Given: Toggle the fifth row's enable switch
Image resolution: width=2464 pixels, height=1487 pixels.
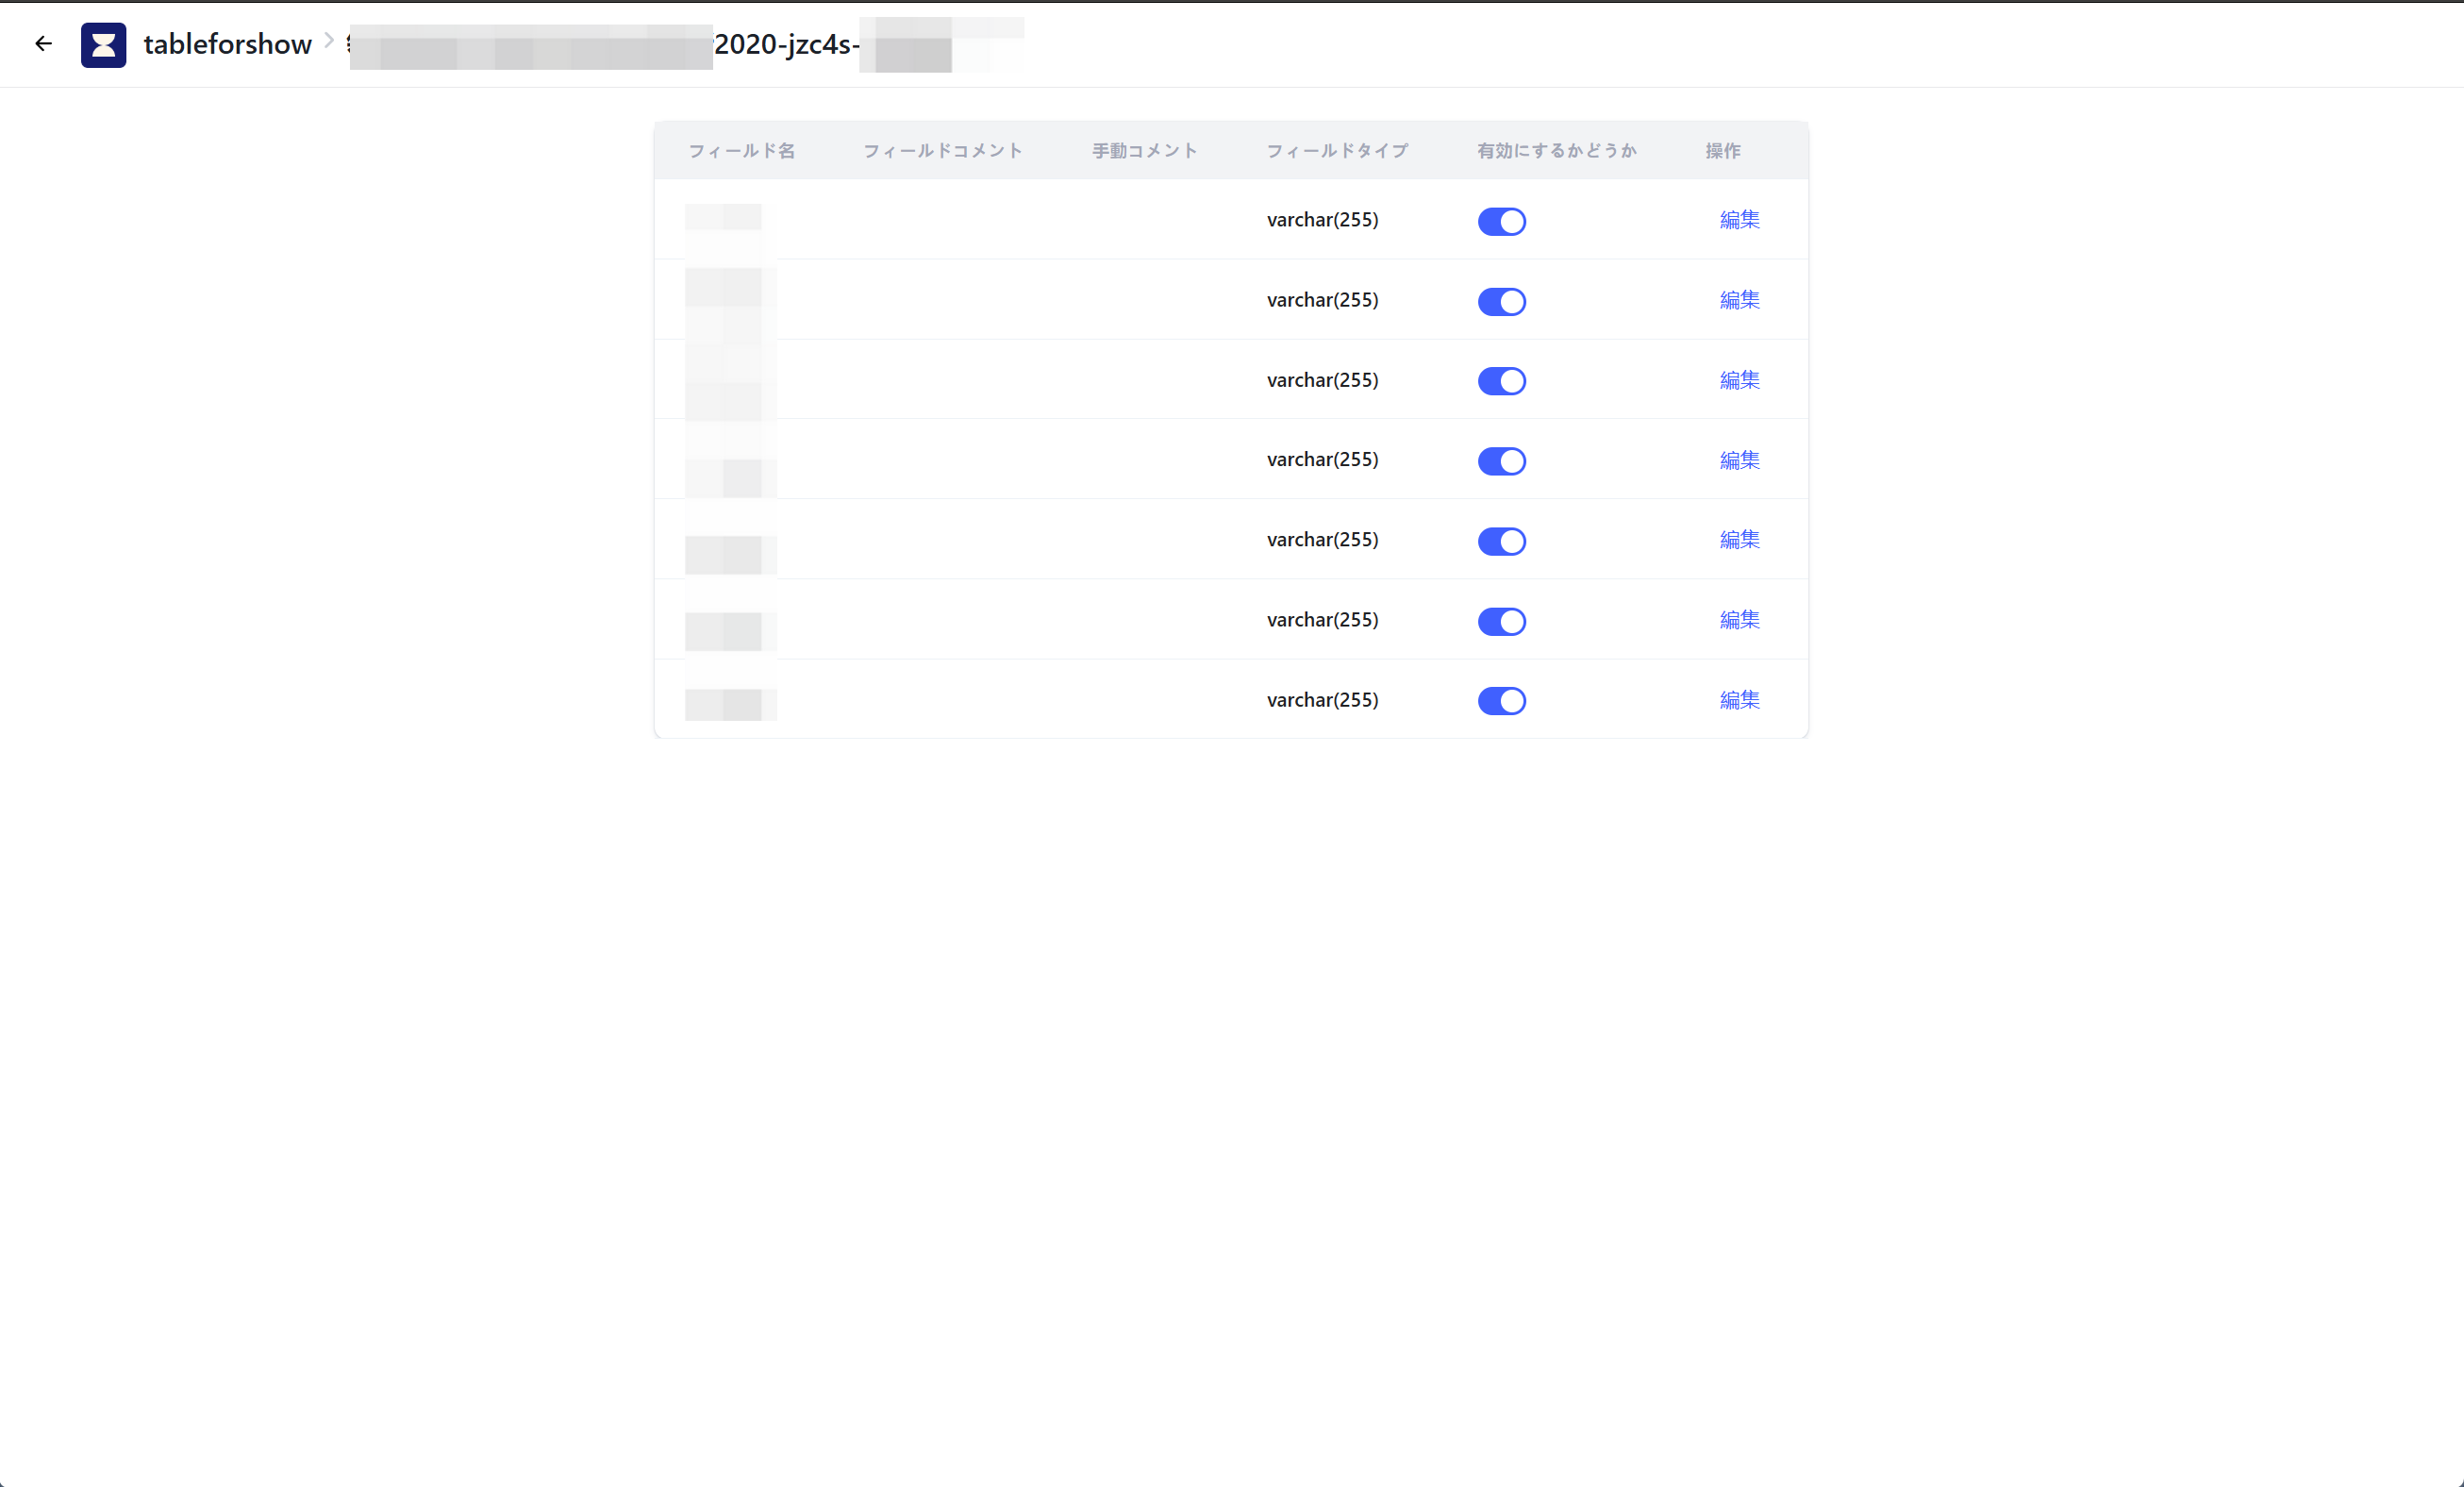Looking at the screenshot, I should (1501, 541).
